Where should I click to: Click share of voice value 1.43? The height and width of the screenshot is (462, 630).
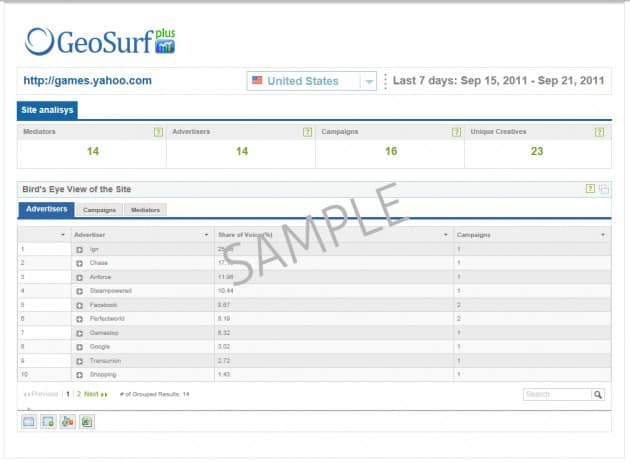(224, 374)
